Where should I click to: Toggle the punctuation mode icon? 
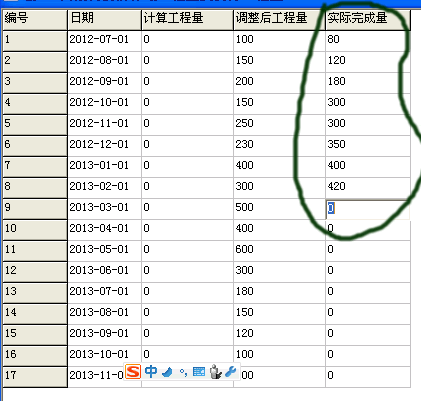point(183,372)
